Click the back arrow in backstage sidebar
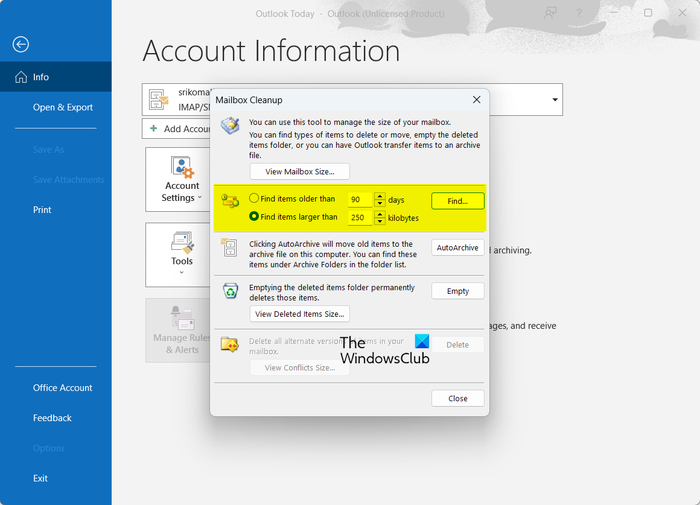700x505 pixels. (21, 44)
